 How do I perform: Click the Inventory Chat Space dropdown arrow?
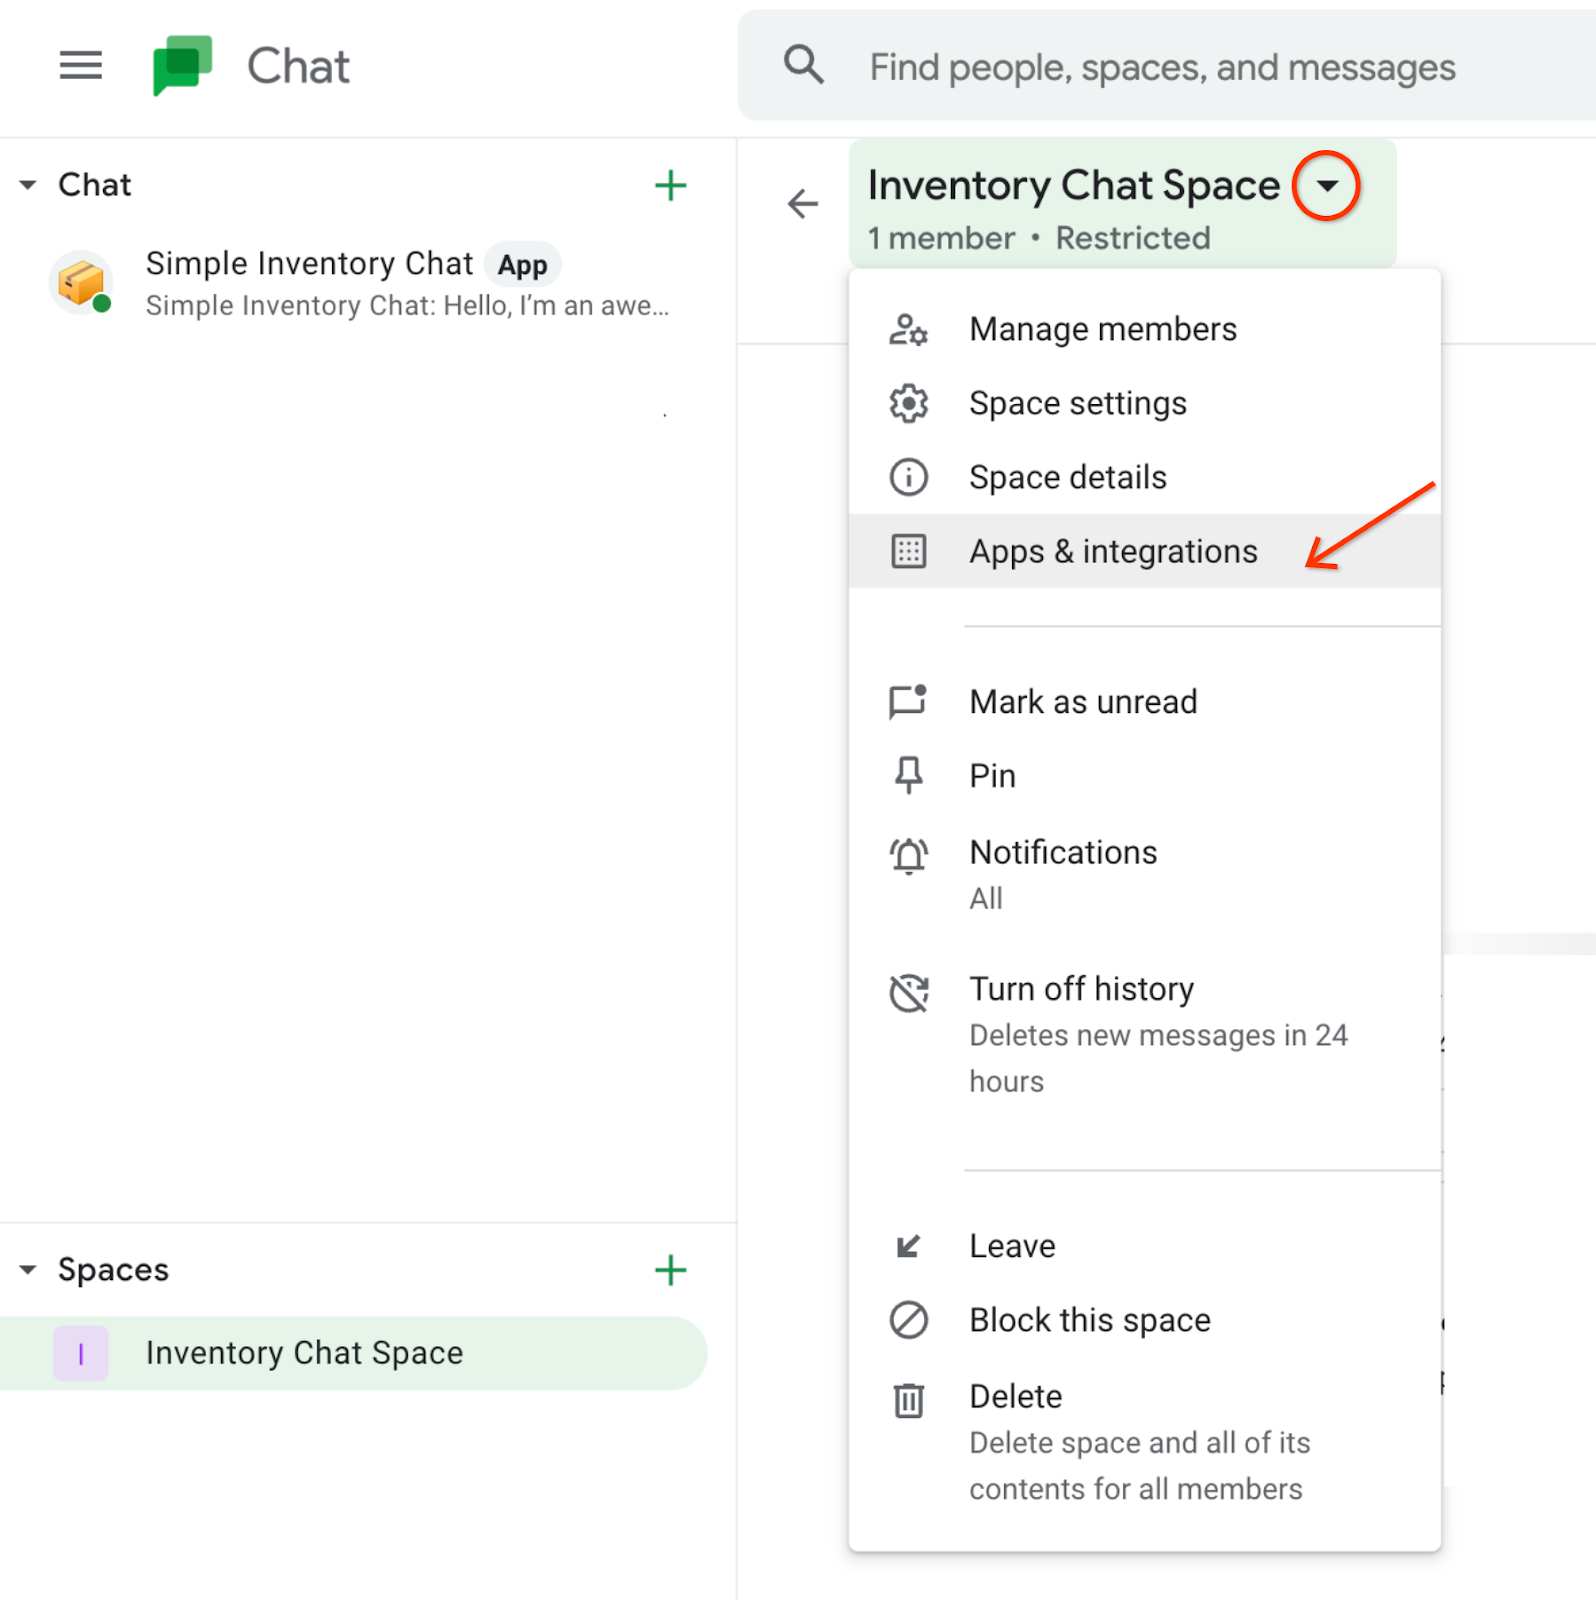(1326, 186)
